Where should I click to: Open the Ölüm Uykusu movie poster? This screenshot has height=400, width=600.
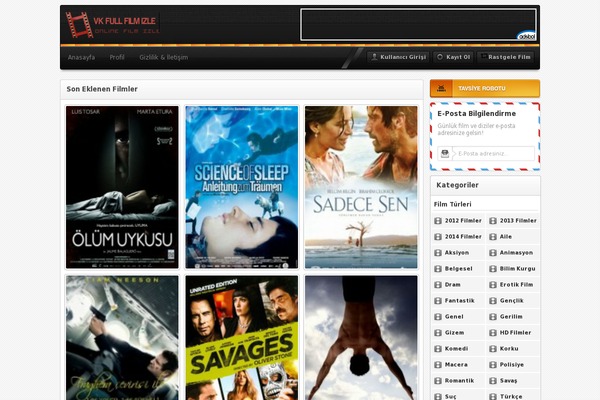tap(122, 187)
